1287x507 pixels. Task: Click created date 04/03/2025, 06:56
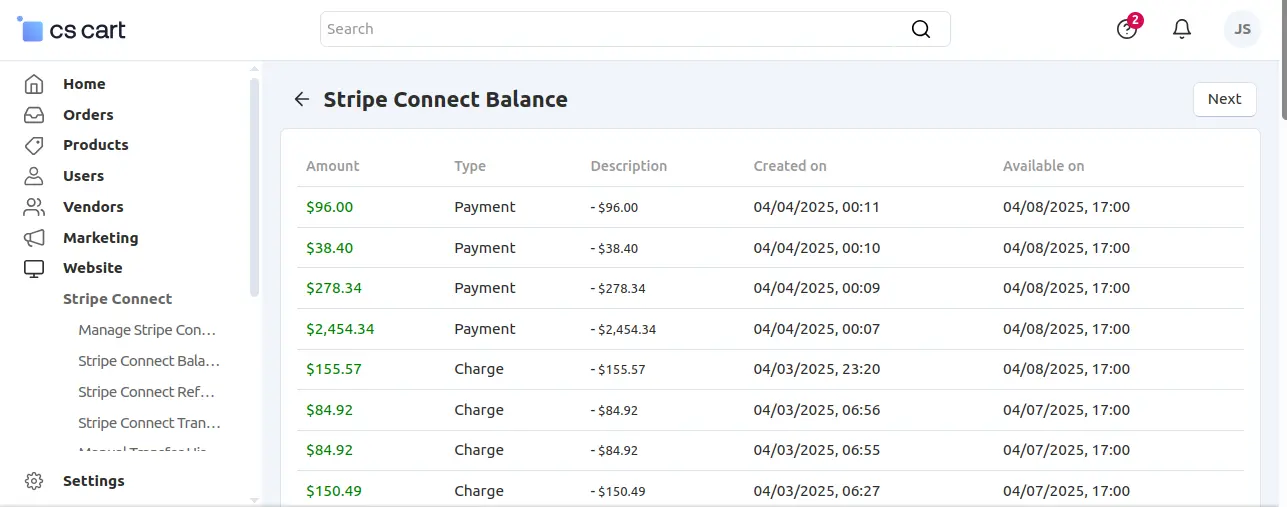click(817, 410)
